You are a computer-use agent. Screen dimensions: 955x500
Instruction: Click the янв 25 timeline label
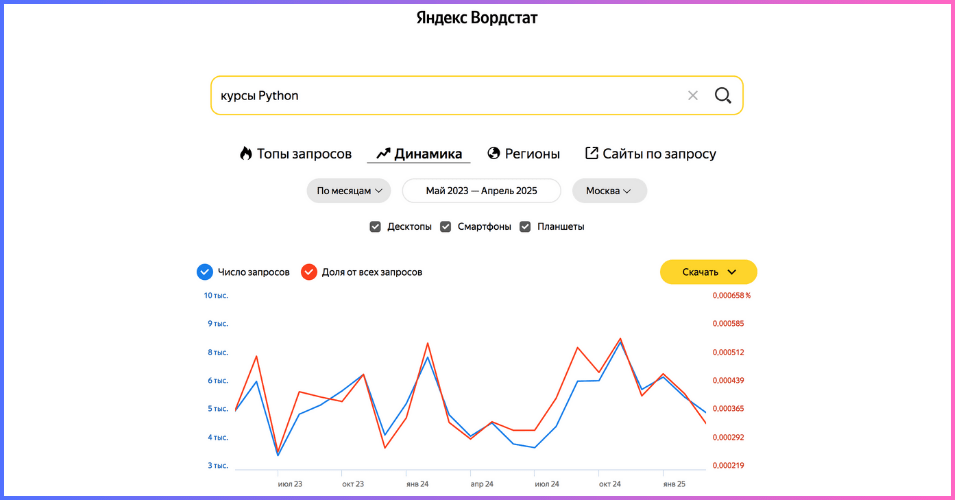(x=674, y=484)
